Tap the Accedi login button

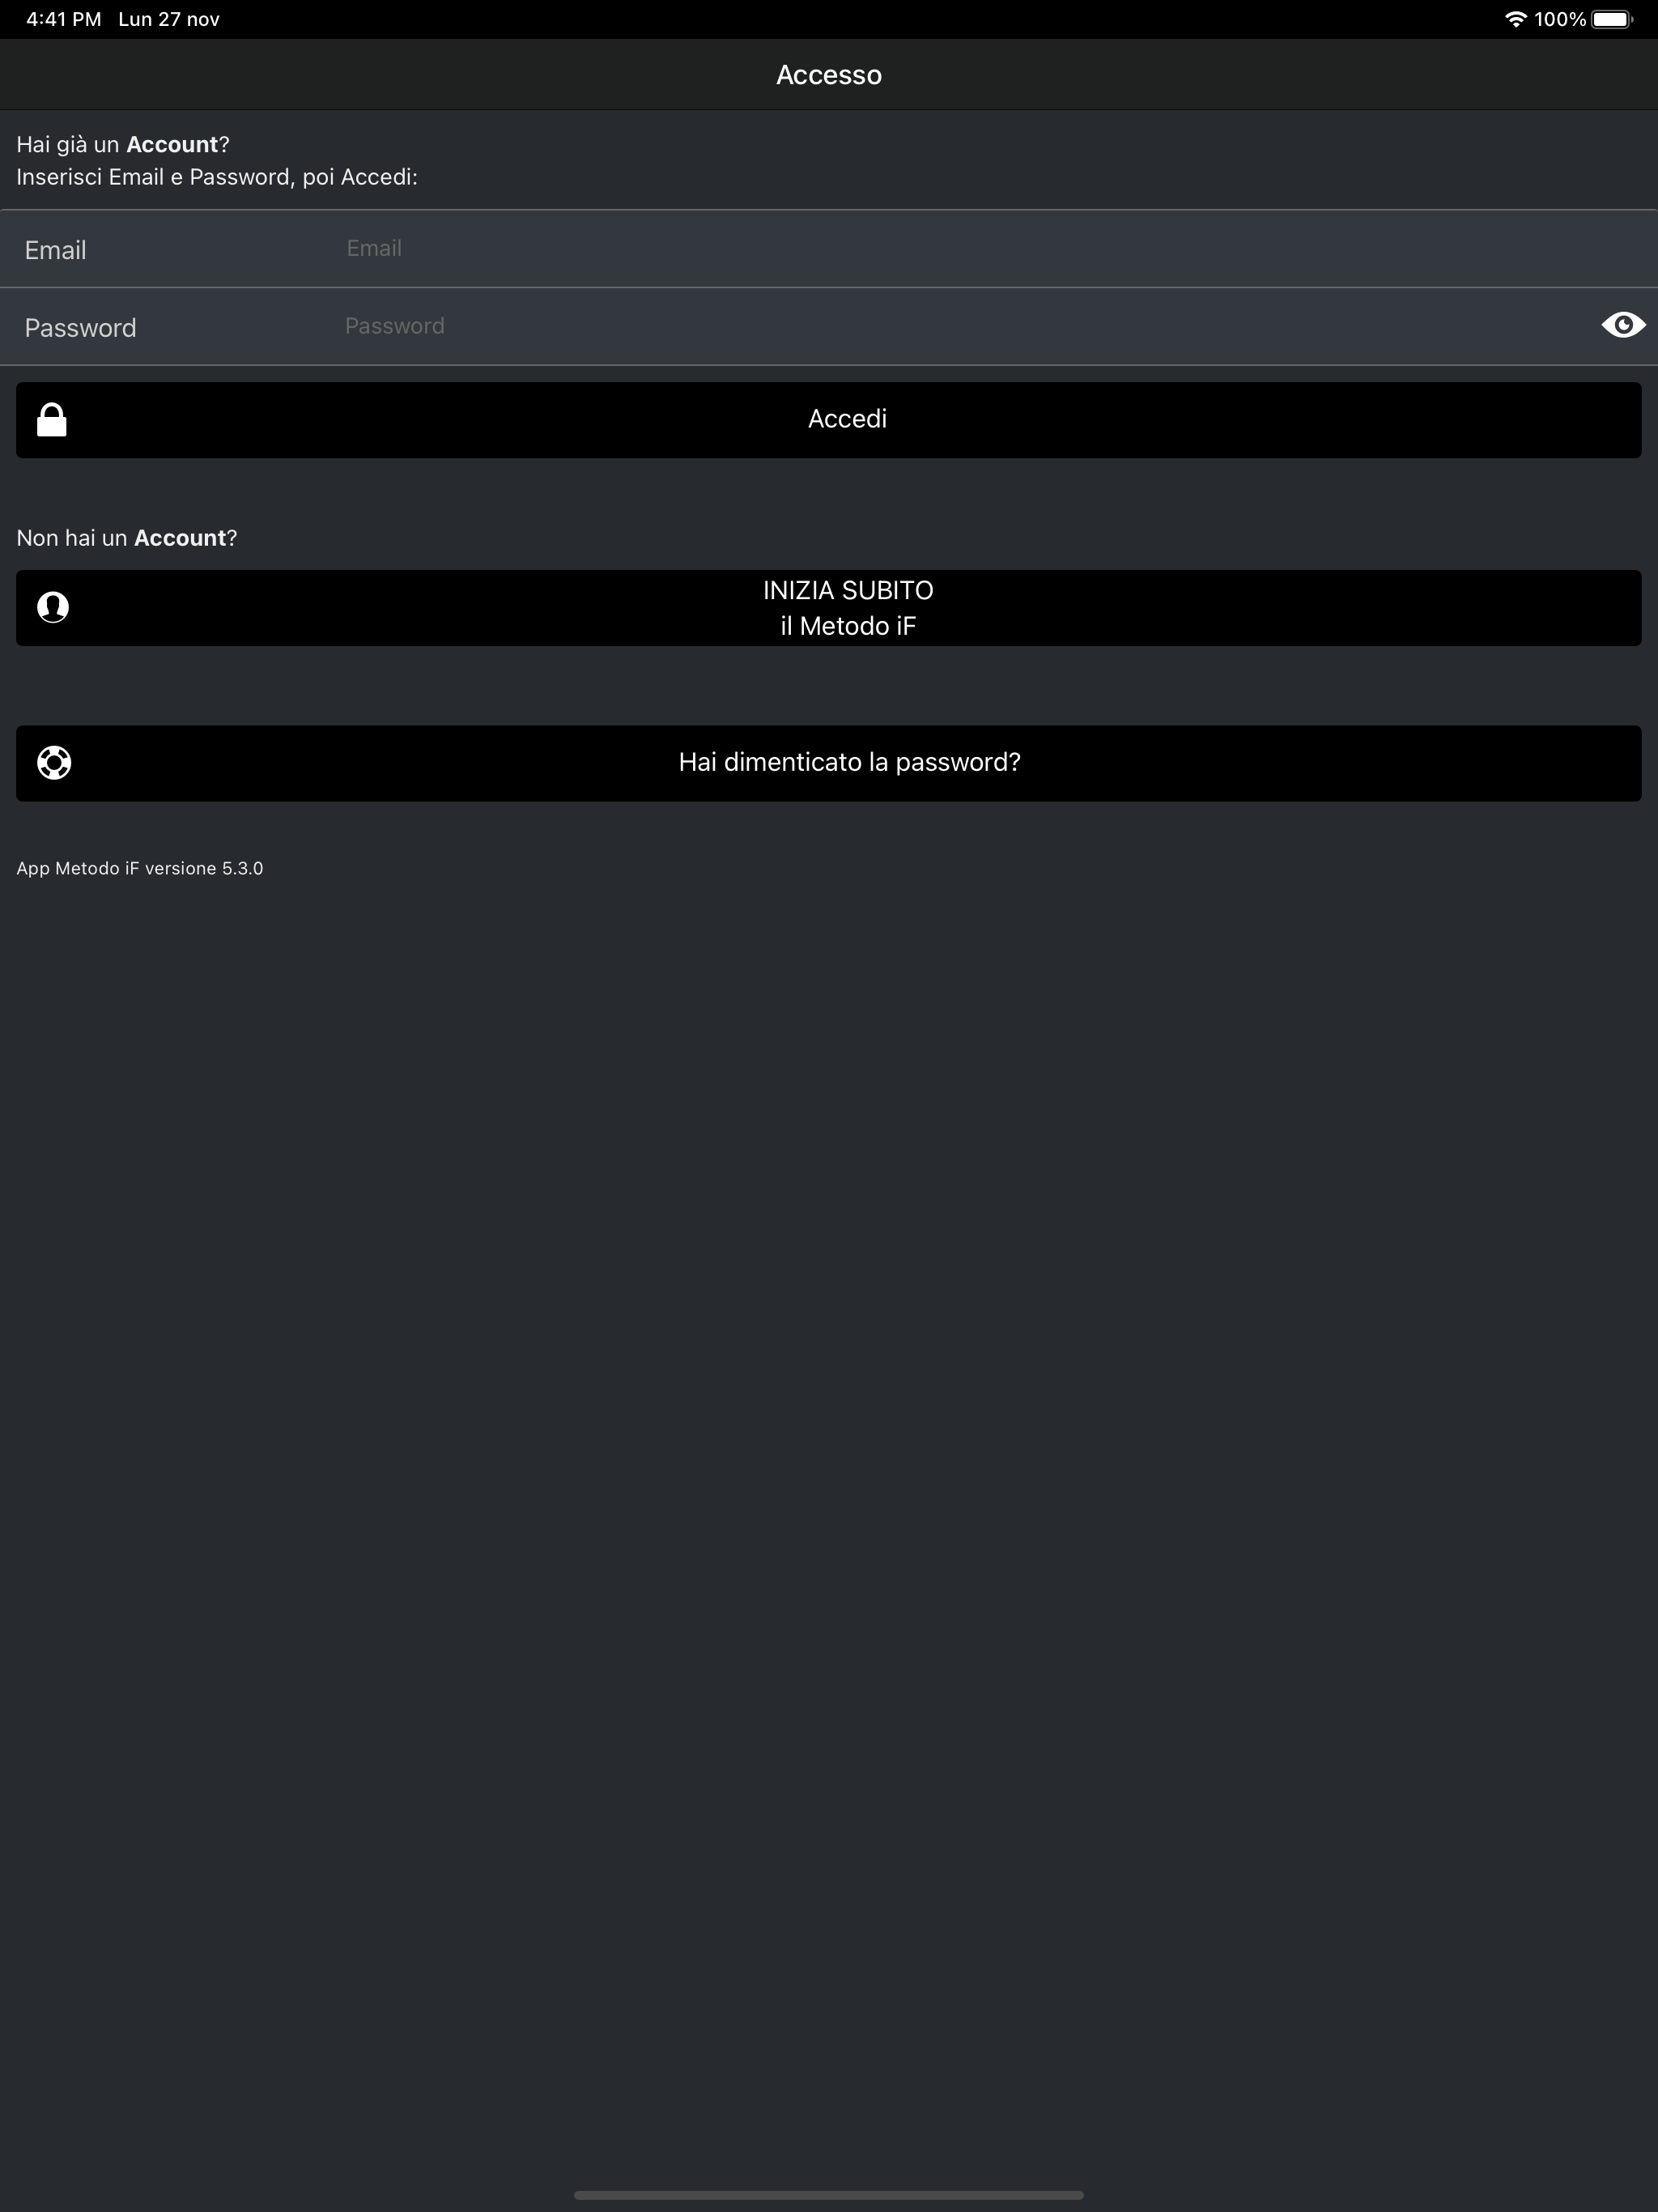click(829, 420)
